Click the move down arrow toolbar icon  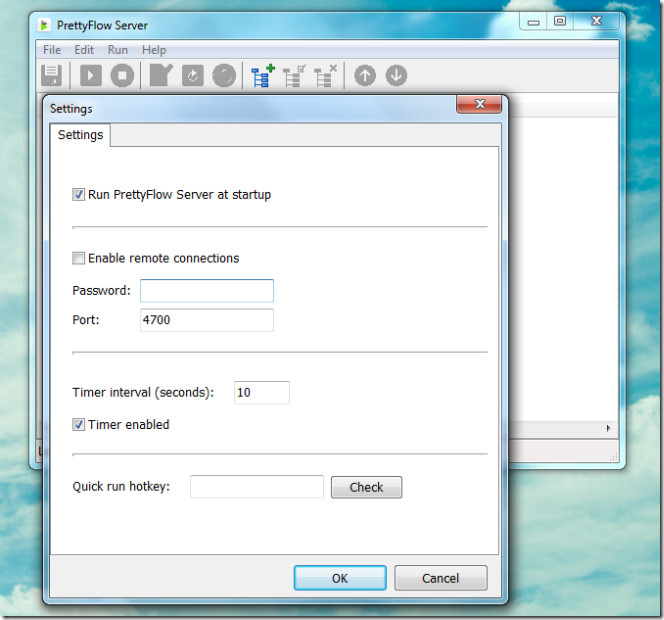(x=396, y=75)
